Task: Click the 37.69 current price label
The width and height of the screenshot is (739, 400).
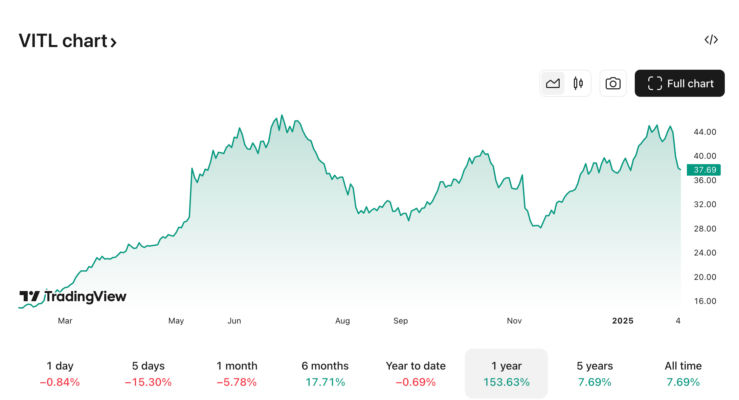Action: point(705,169)
